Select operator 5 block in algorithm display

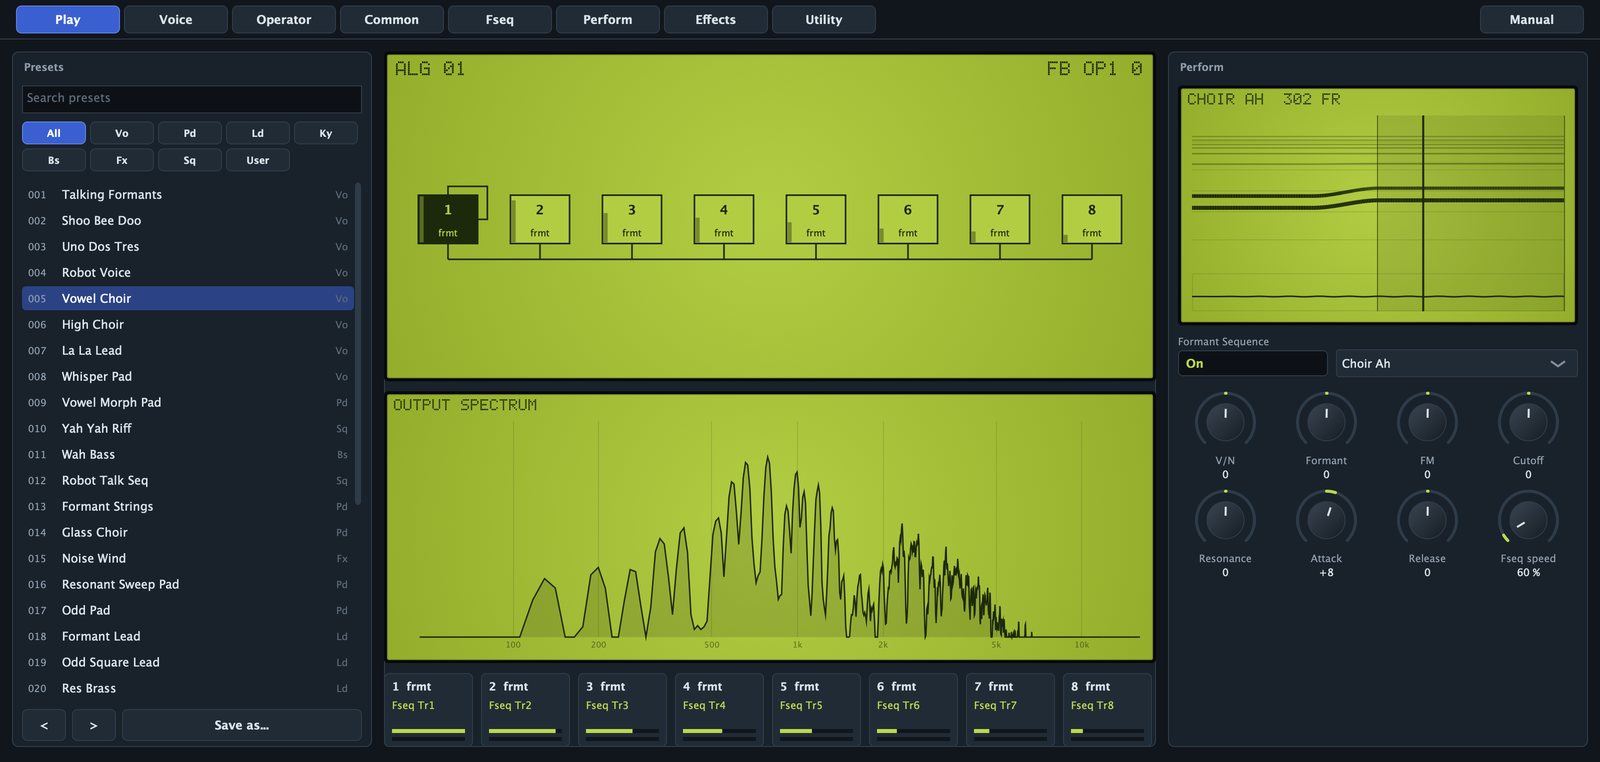pos(816,219)
